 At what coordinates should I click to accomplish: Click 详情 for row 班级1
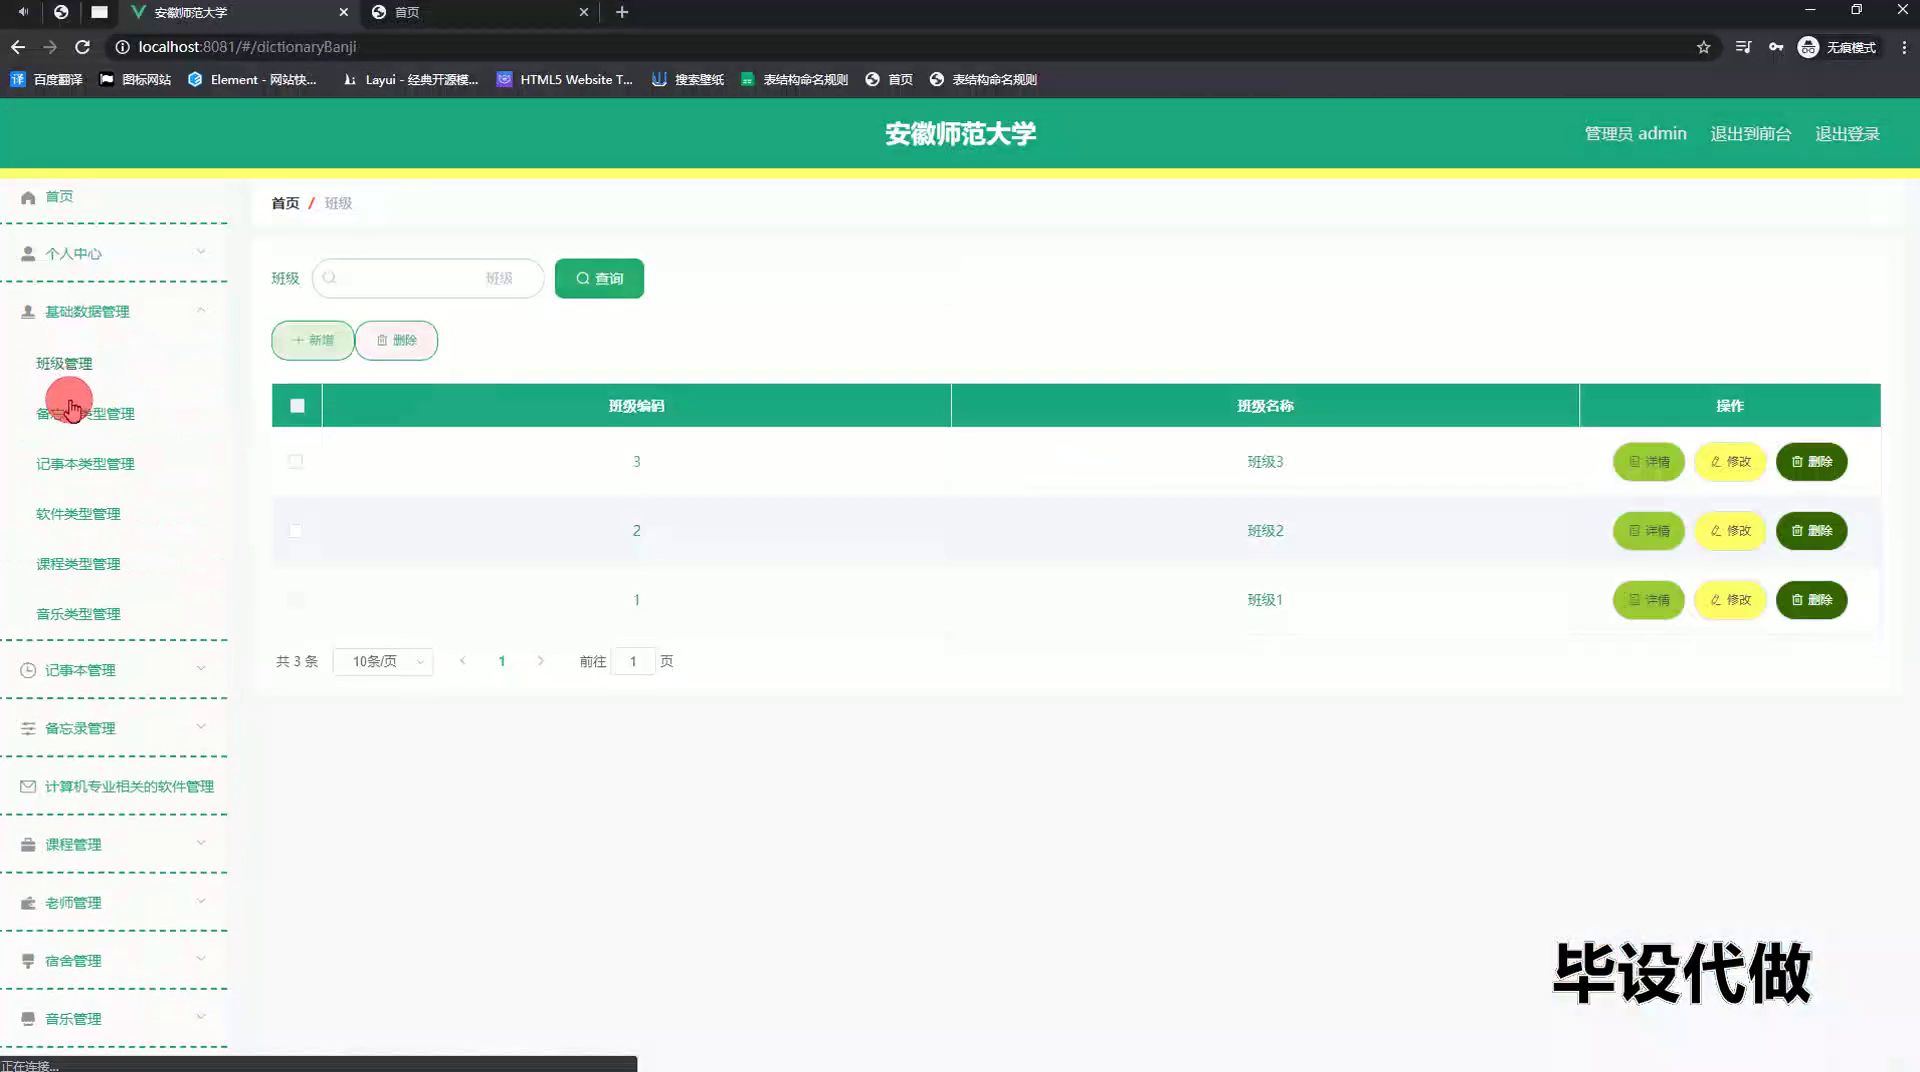click(x=1649, y=599)
